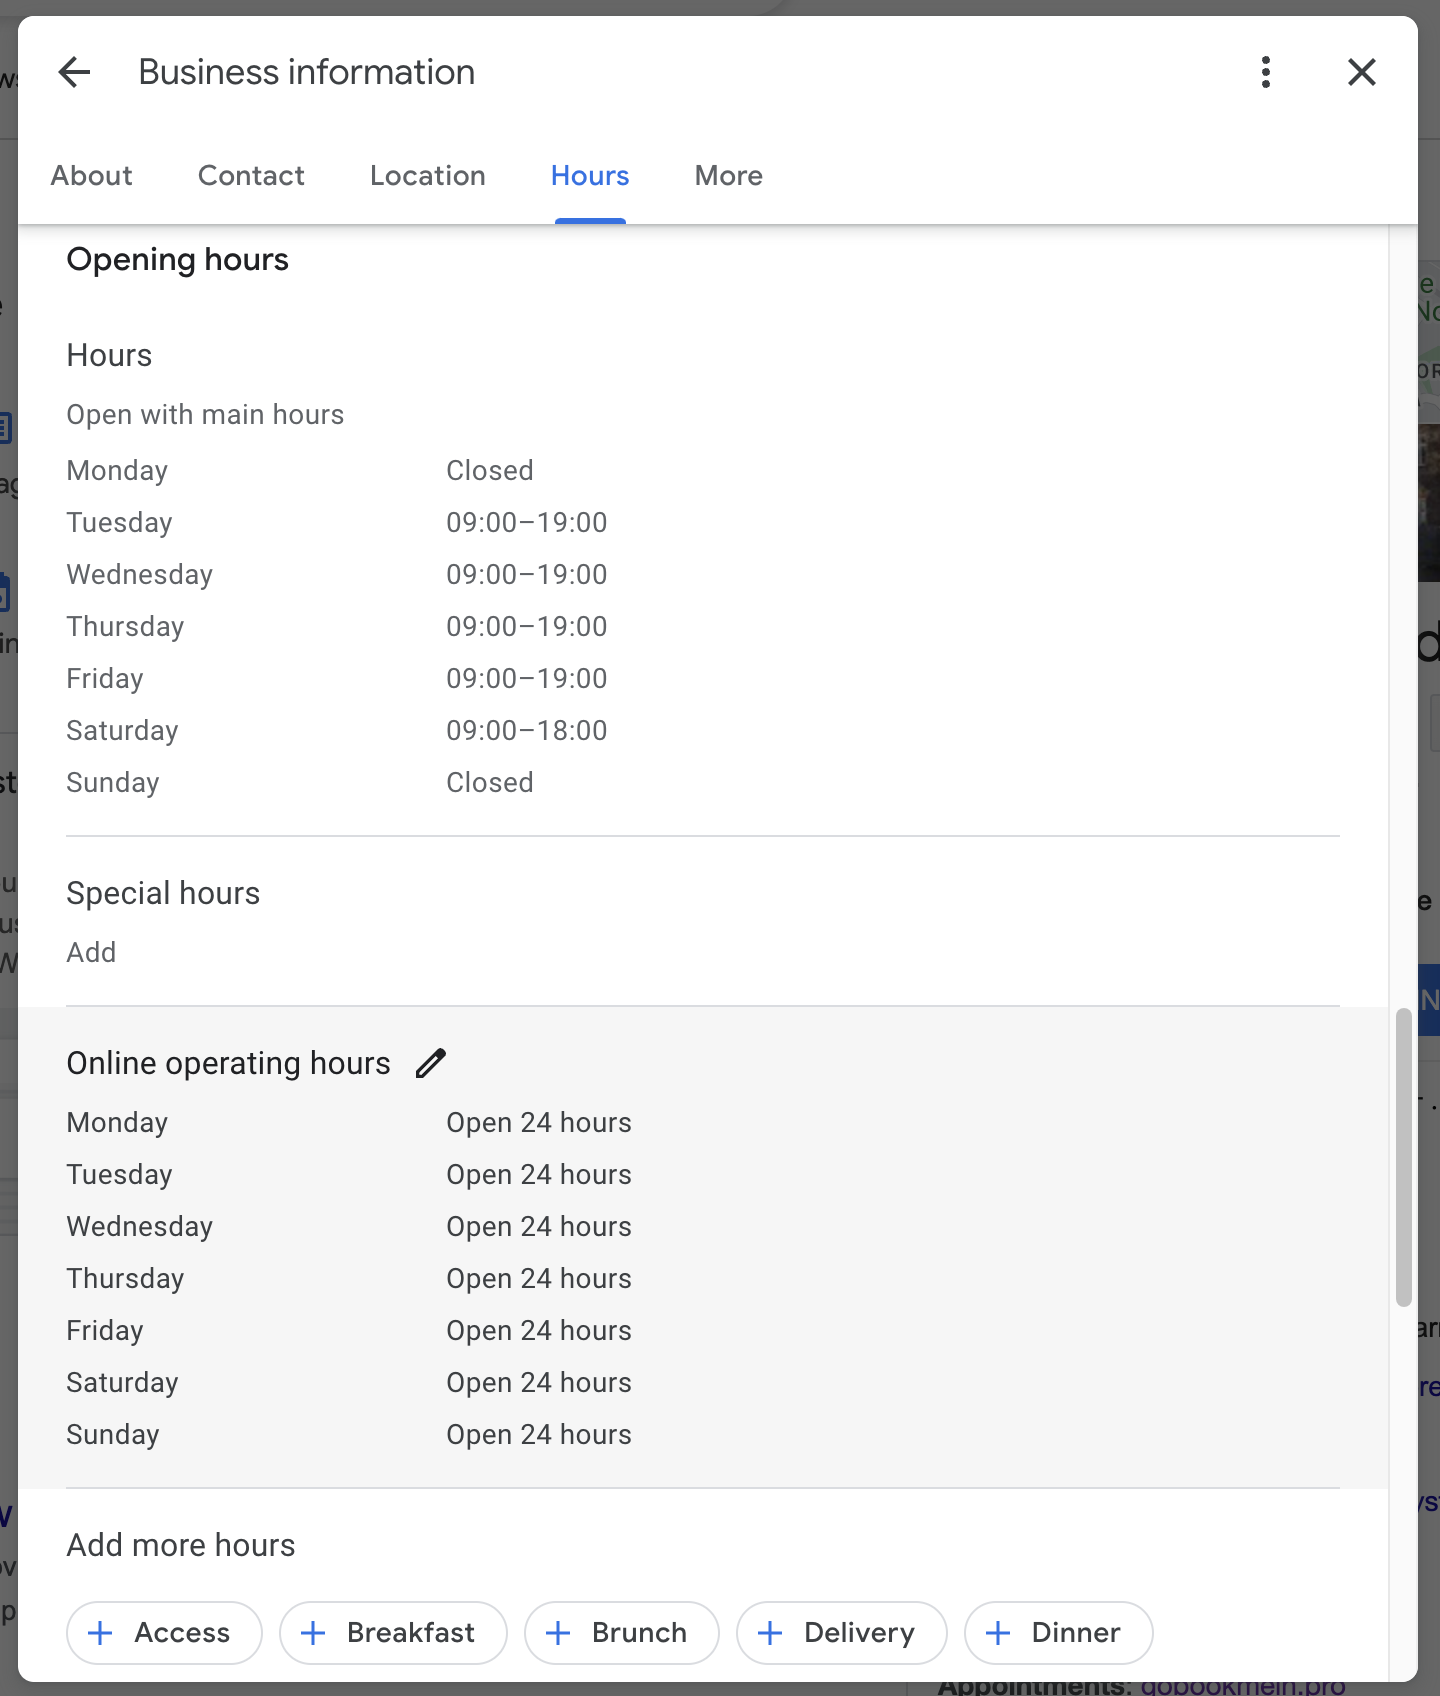Click Thursday 09:00–19:00 hours value
Image resolution: width=1440 pixels, height=1696 pixels.
coord(527,626)
